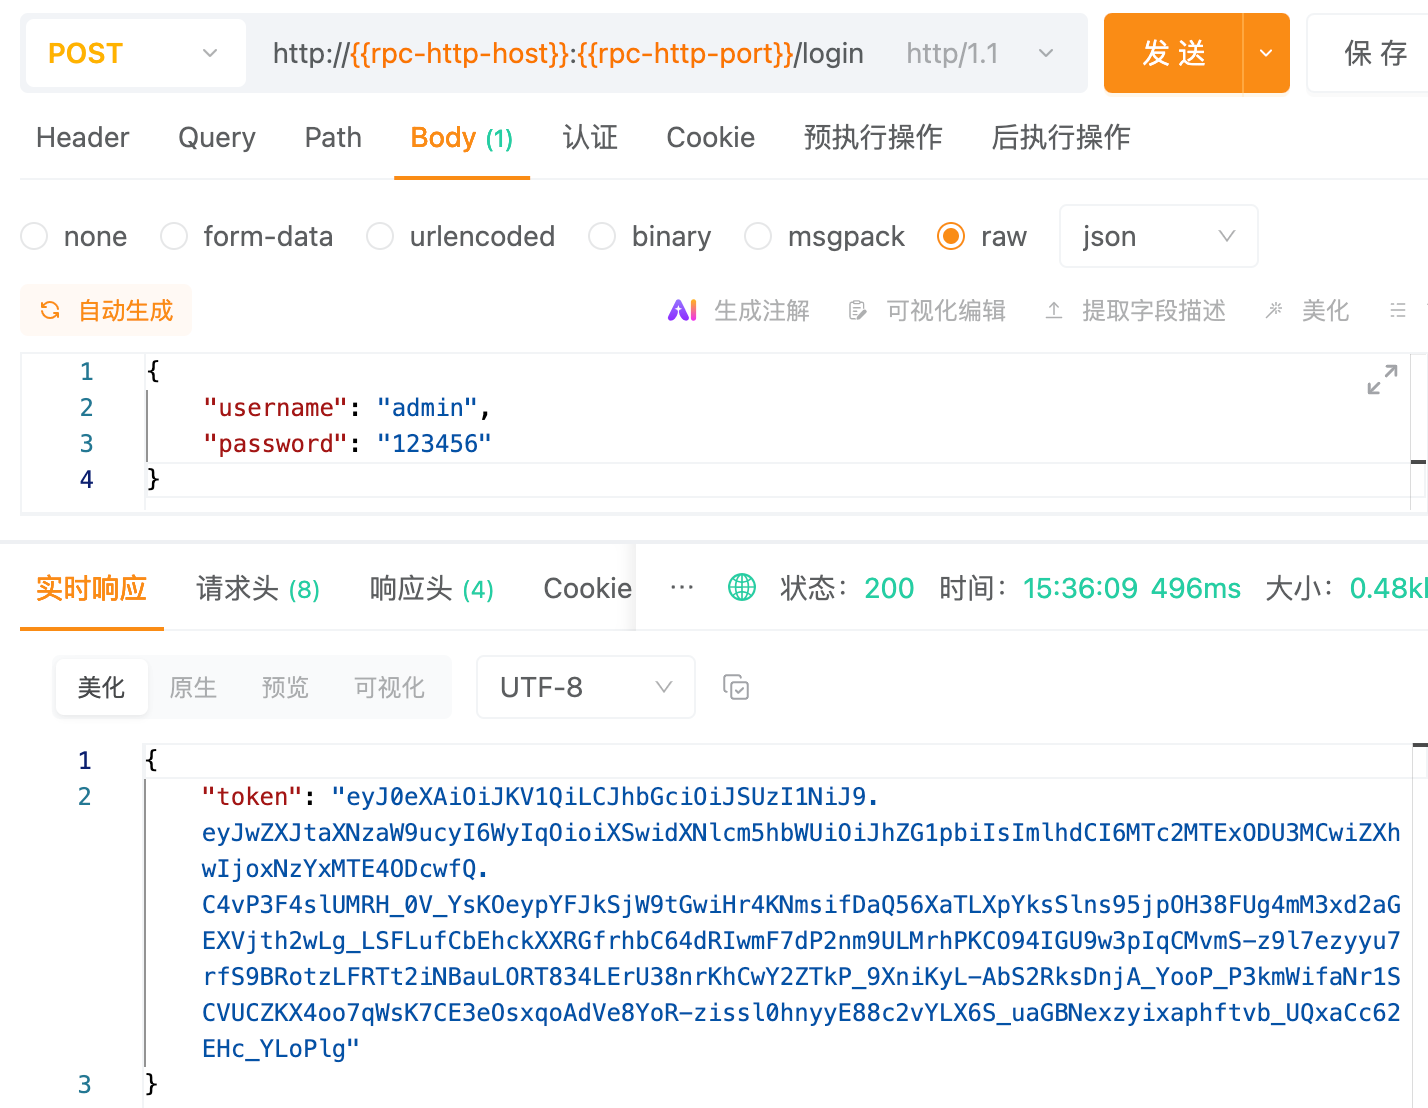This screenshot has width=1428, height=1108.
Task: Click line number 4 in request editor
Action: pos(87,480)
